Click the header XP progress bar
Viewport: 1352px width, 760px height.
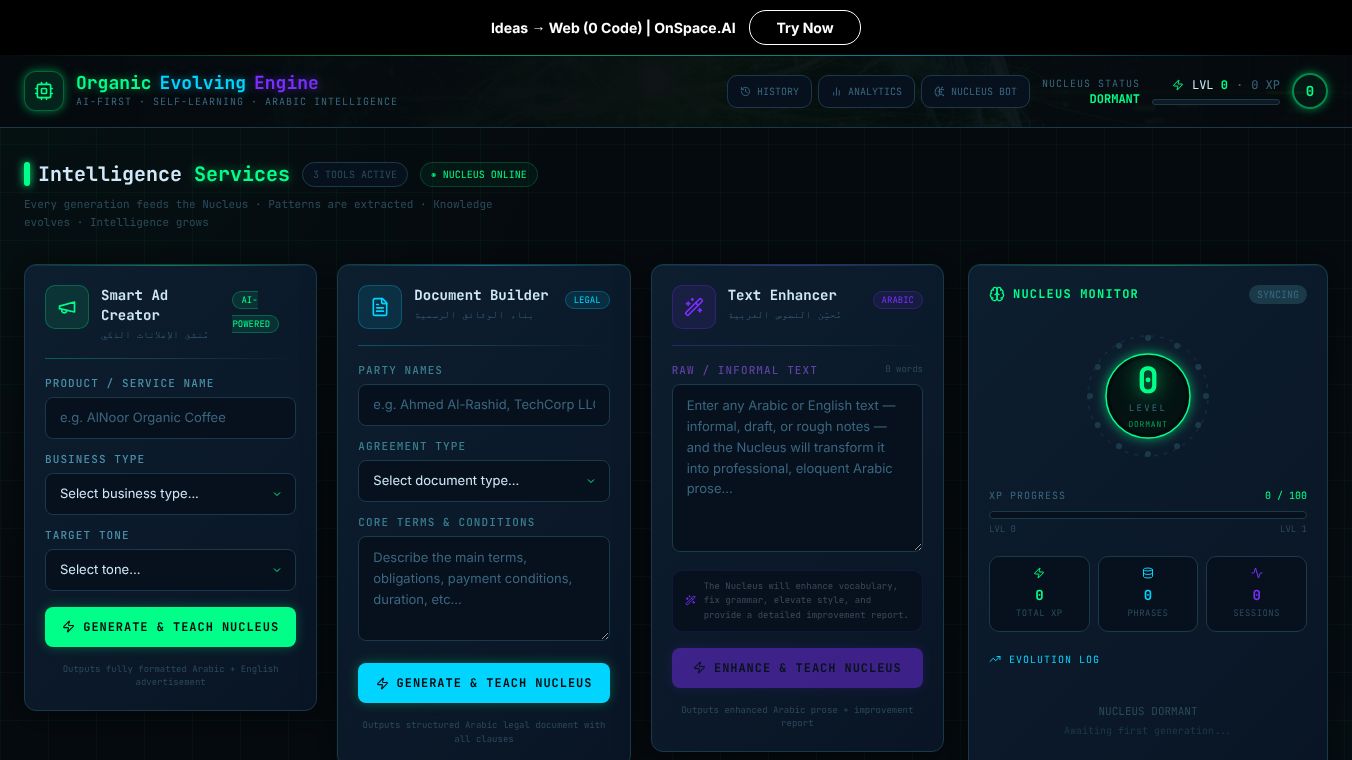pos(1216,102)
